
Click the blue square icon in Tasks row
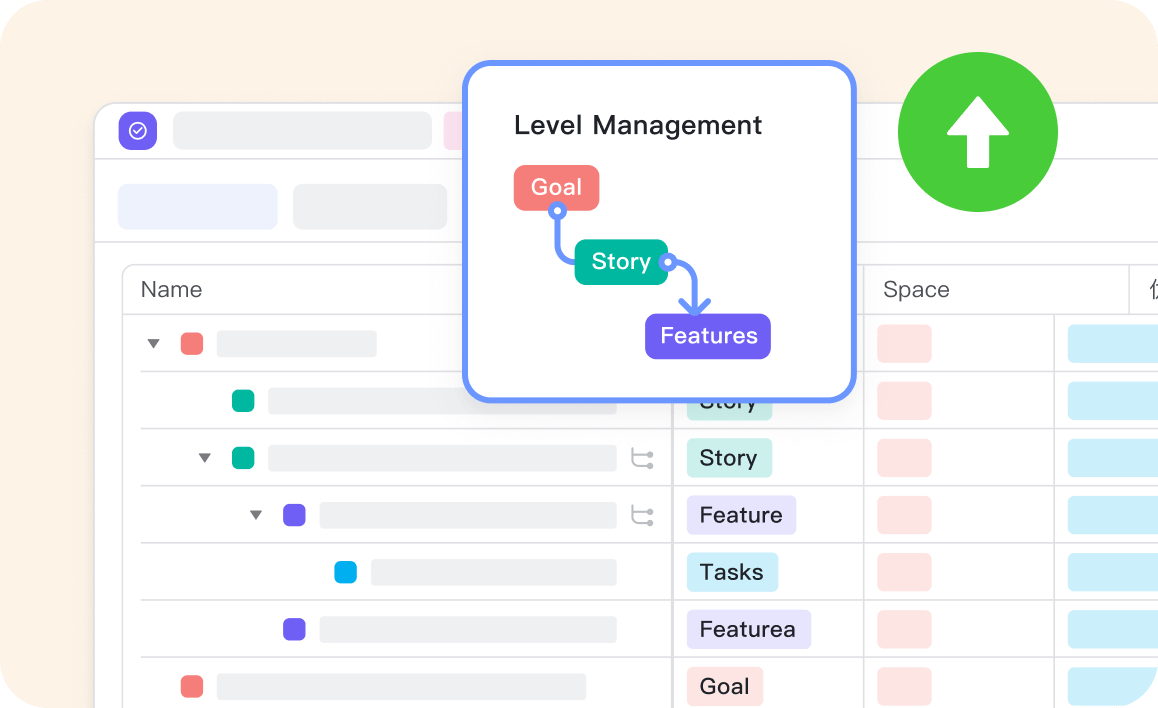pos(345,573)
